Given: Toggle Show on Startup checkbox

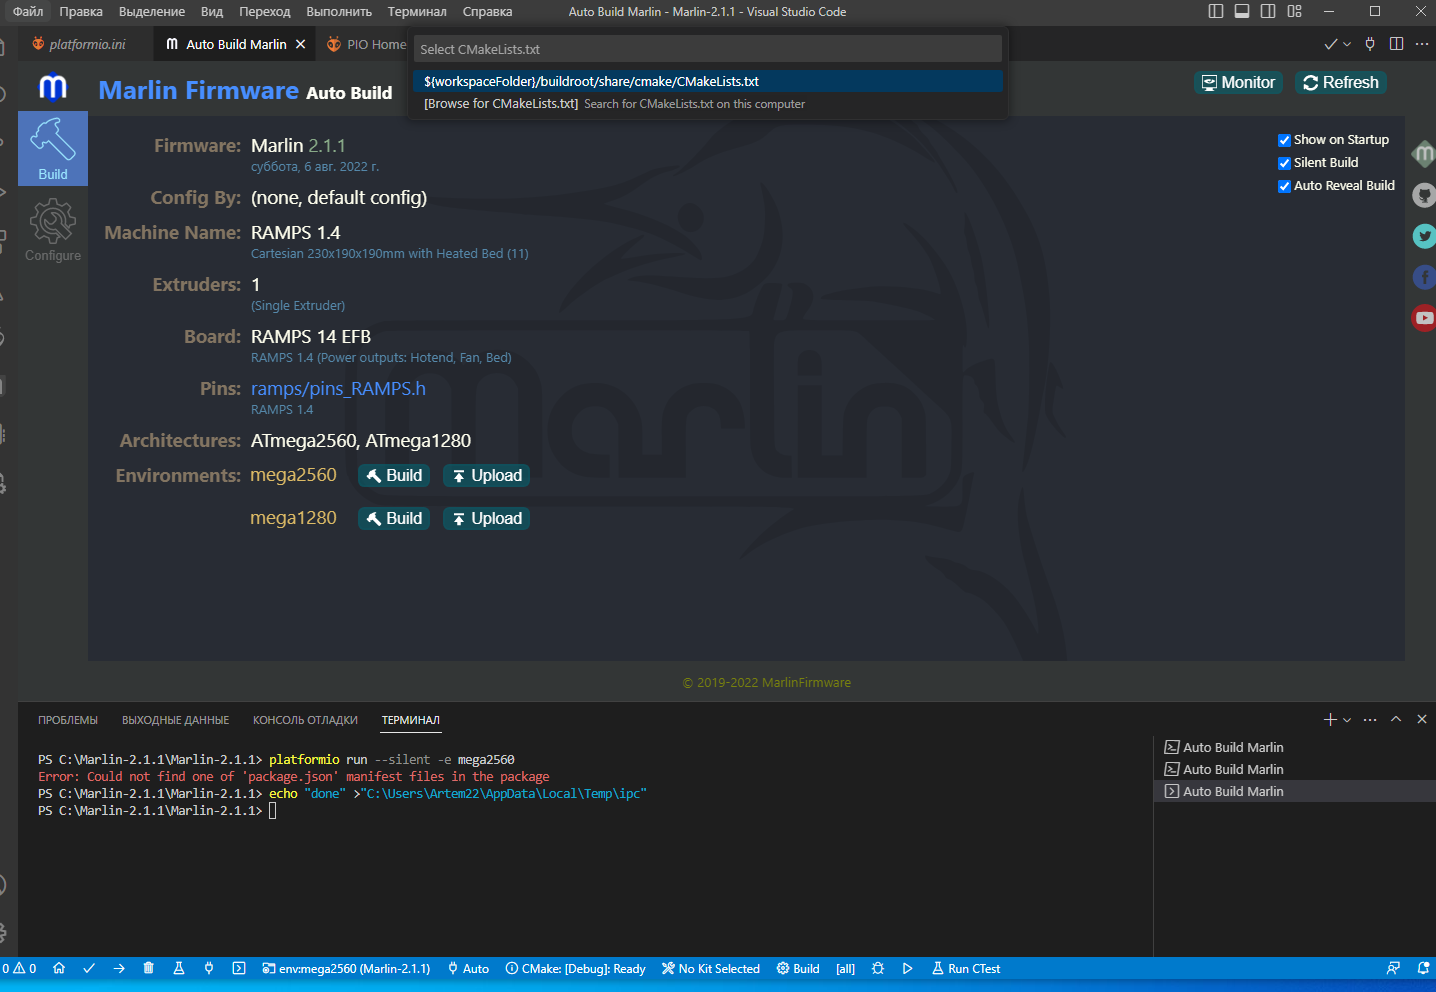Looking at the screenshot, I should [1284, 140].
